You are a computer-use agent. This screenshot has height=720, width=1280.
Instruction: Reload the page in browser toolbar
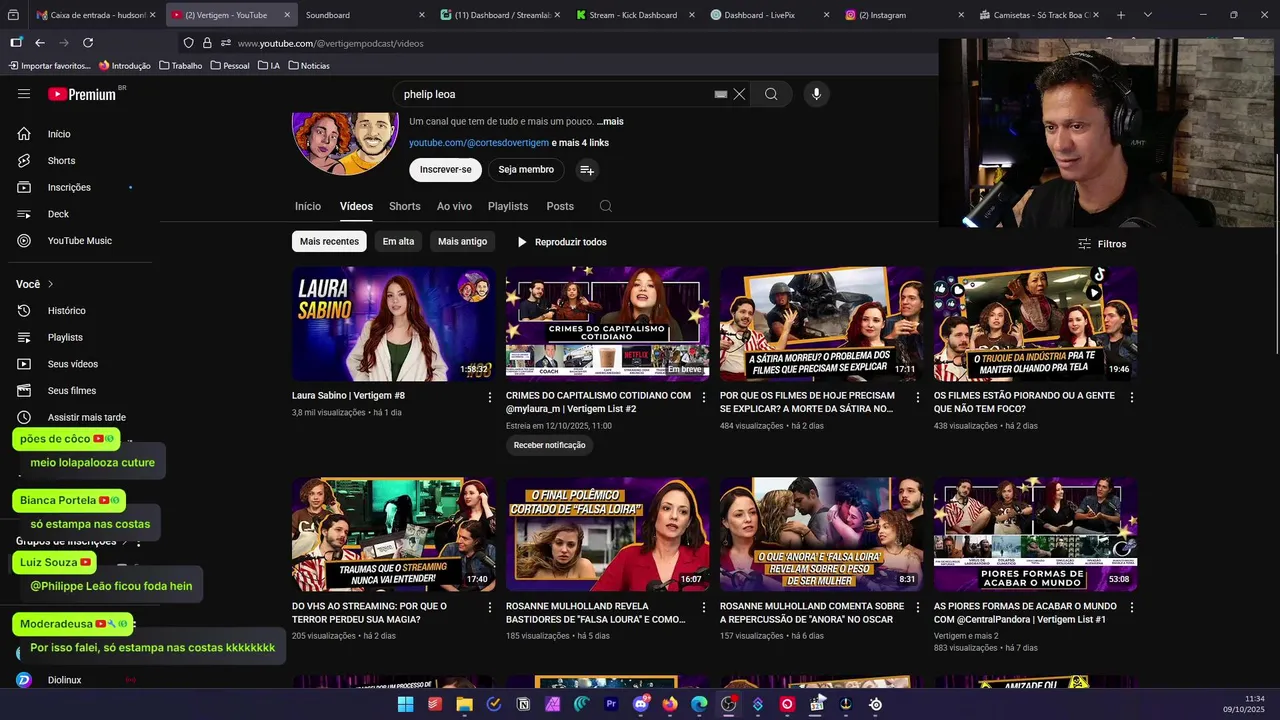tap(88, 43)
